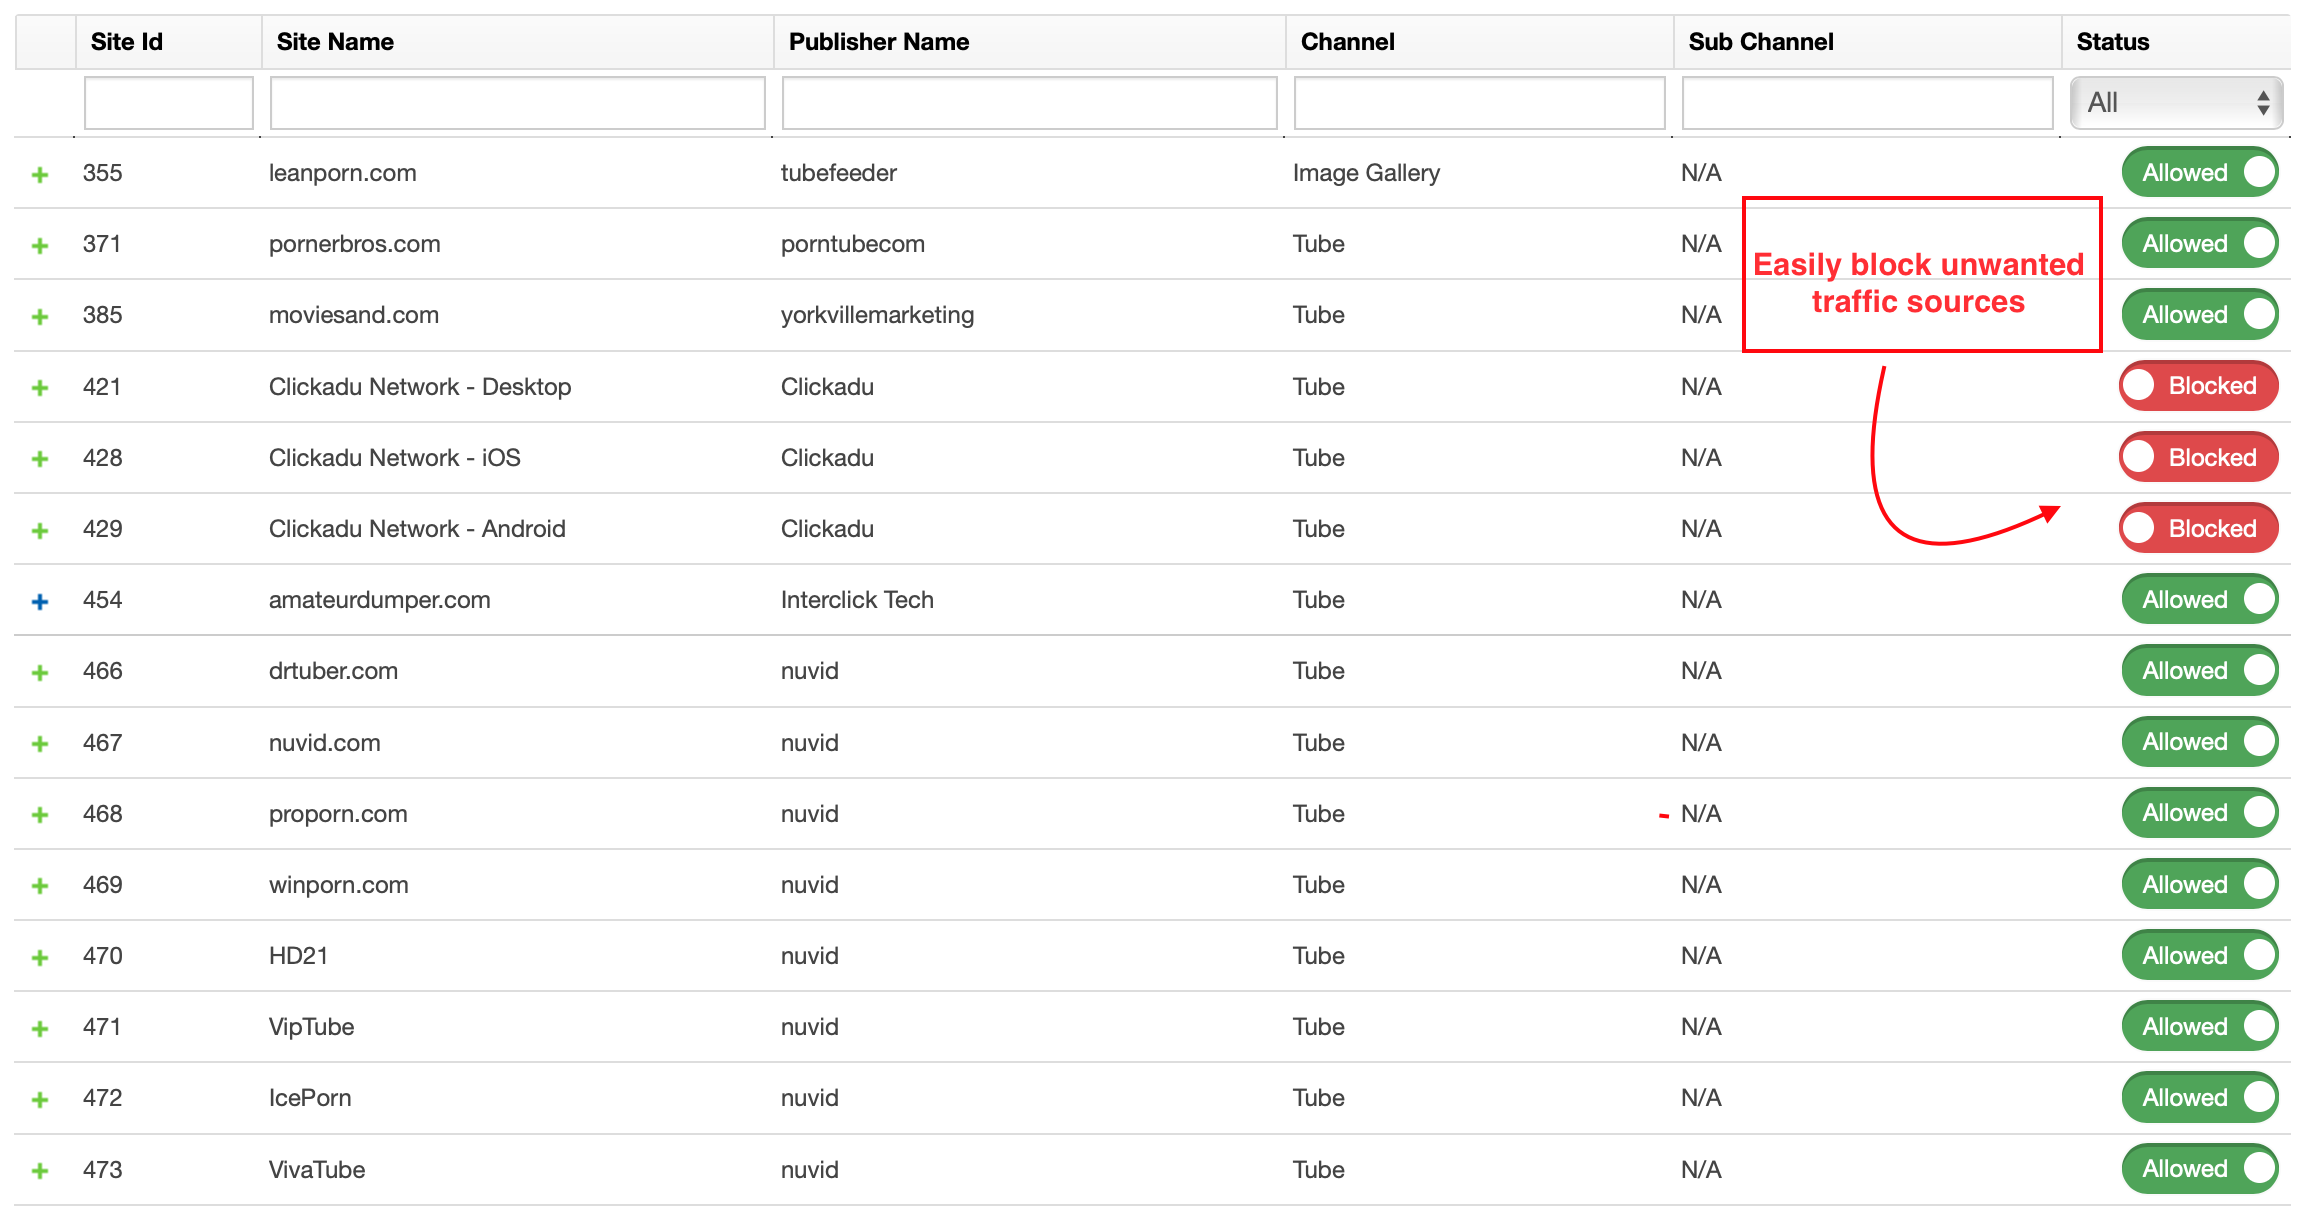This screenshot has height=1208, width=2314.
Task: Sort by Site Id column header
Action: click(x=126, y=42)
